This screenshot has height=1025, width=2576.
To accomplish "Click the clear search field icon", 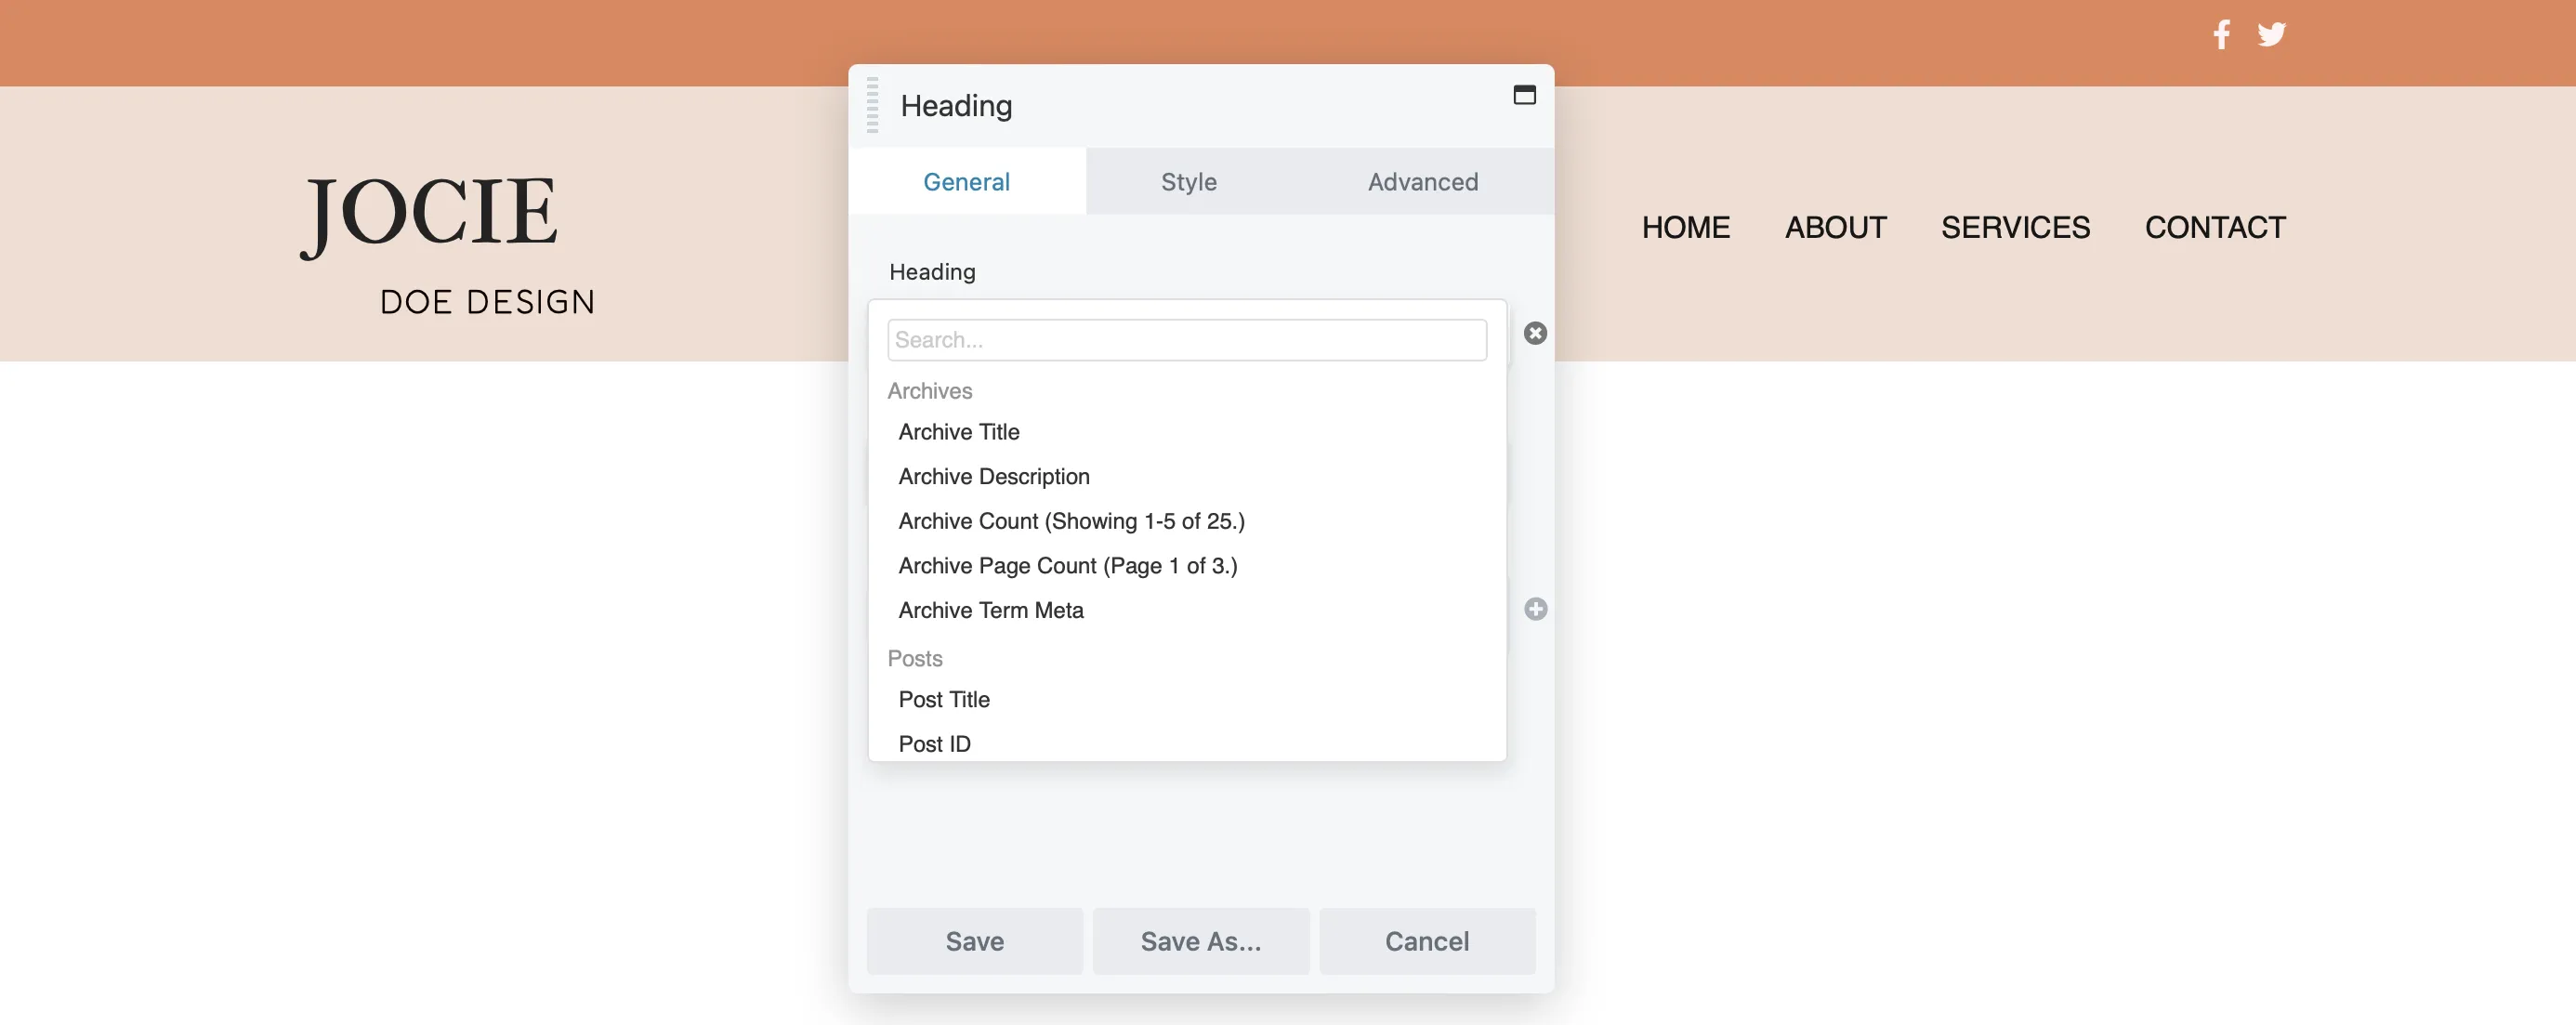I will [x=1534, y=334].
